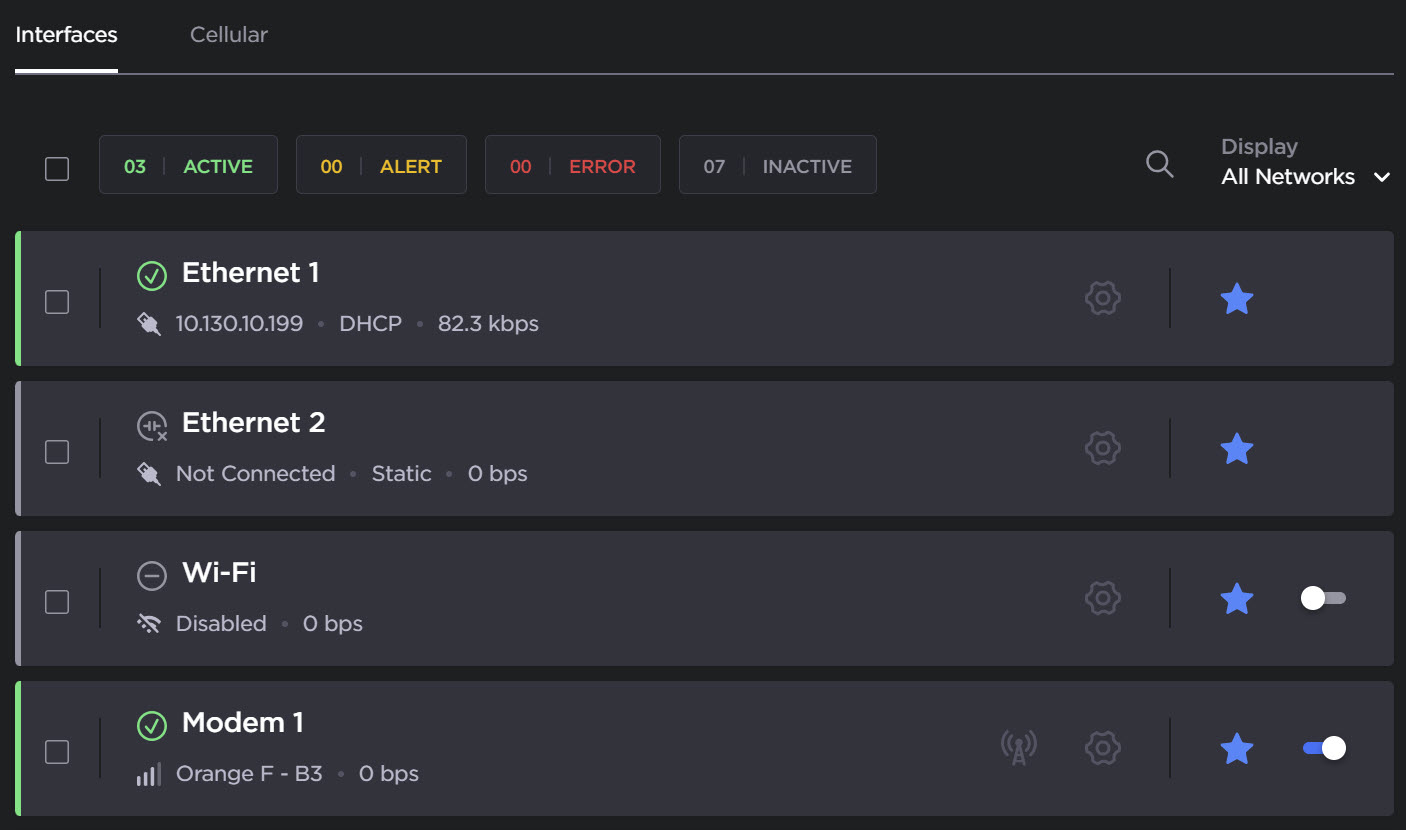The width and height of the screenshot is (1406, 830).
Task: Select the Ethernet 1 checkbox
Action: tap(57, 302)
